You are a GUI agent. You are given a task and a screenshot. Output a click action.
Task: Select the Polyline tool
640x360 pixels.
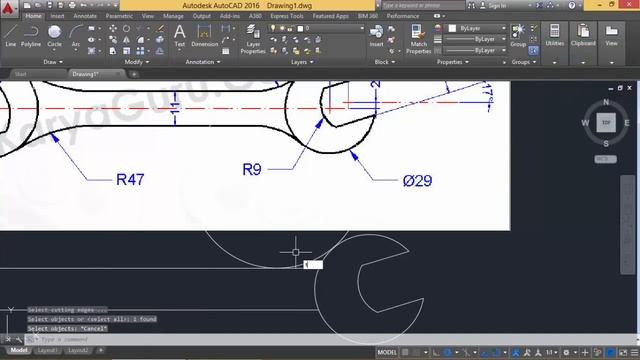[x=31, y=36]
